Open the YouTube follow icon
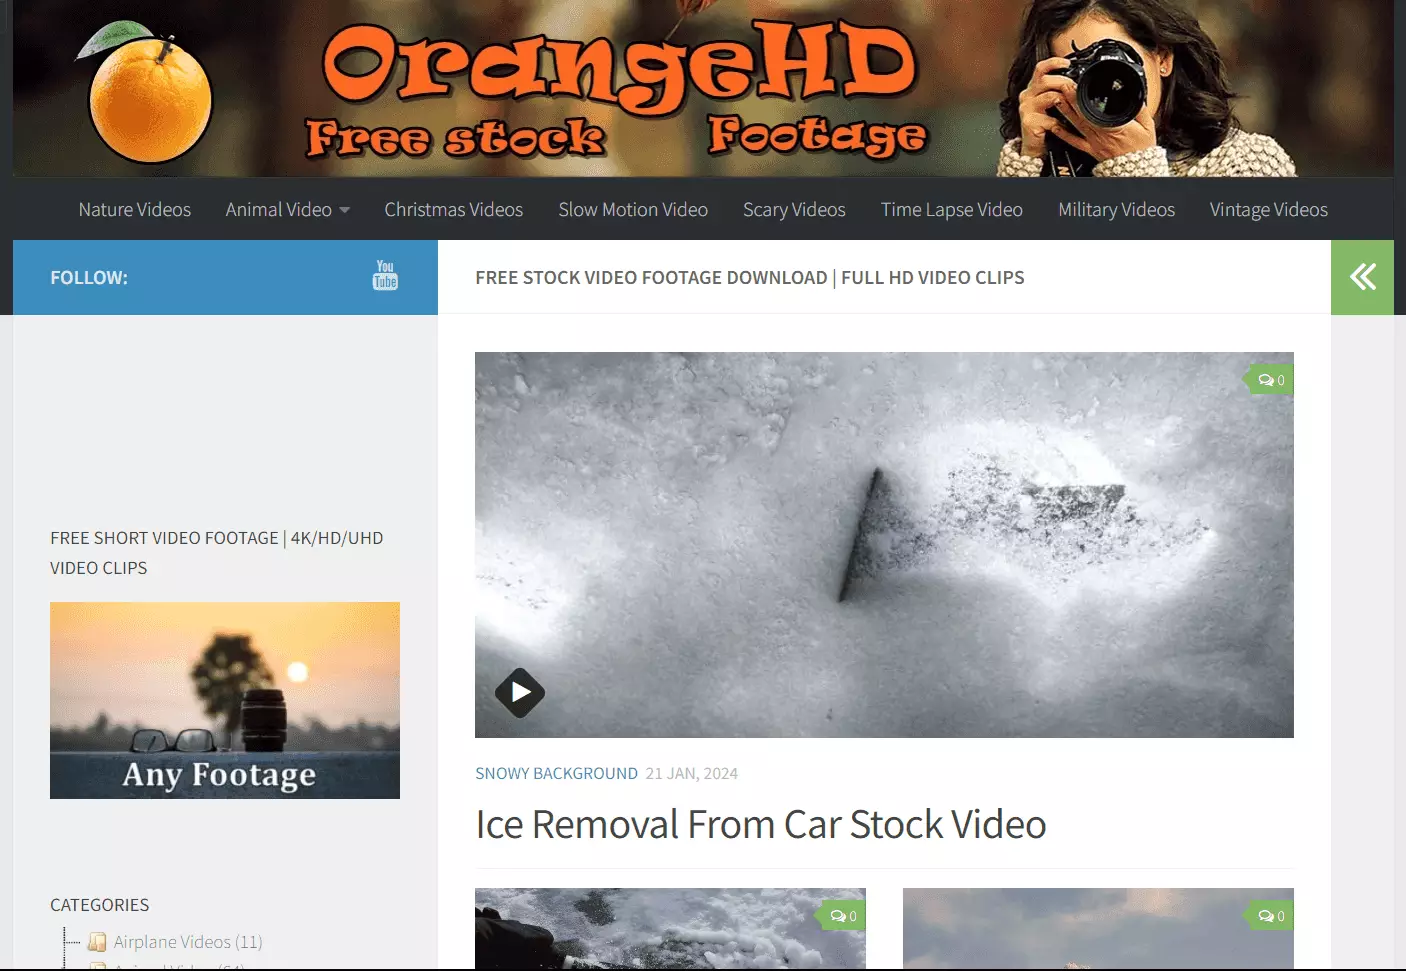1406x971 pixels. [x=385, y=276]
